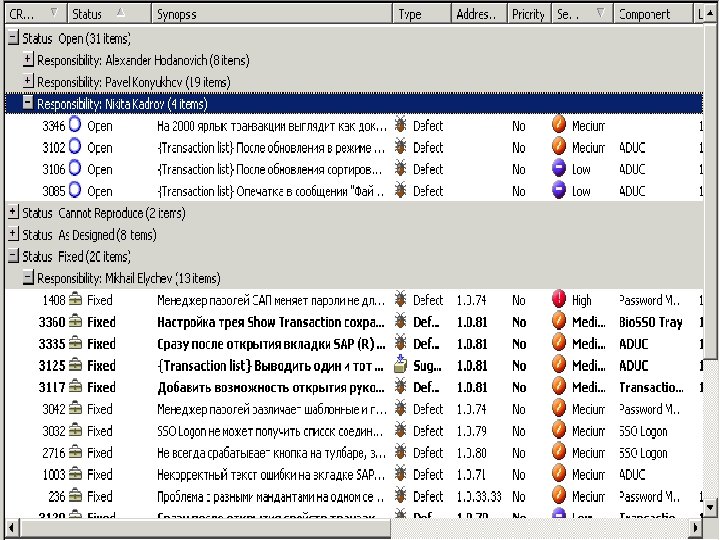Click the open status circle icon for CR 3346
Viewport: 720px width, 540px height.
pos(74,126)
